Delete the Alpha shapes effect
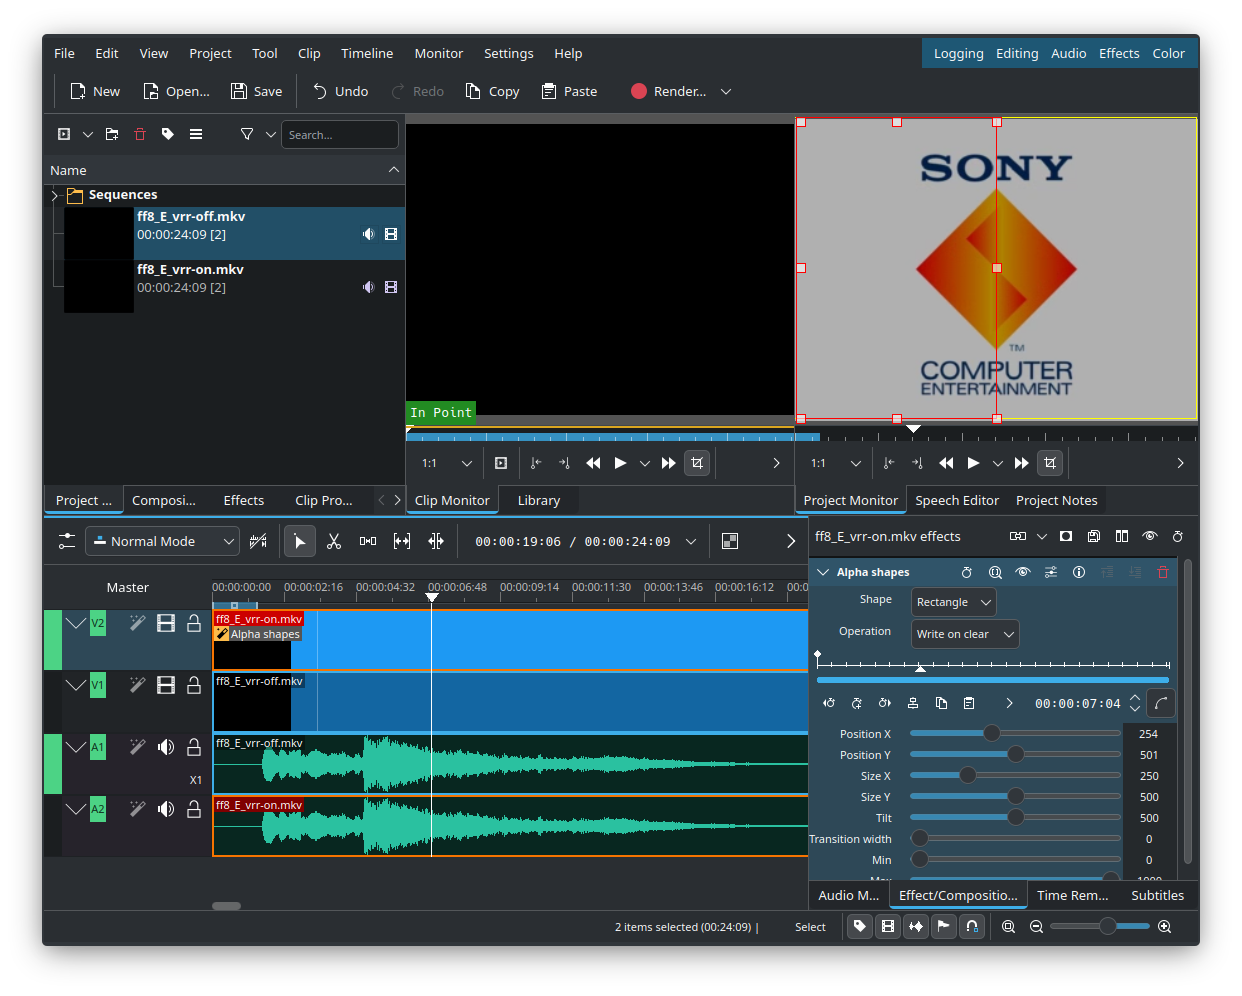The width and height of the screenshot is (1242, 996). coord(1163,572)
